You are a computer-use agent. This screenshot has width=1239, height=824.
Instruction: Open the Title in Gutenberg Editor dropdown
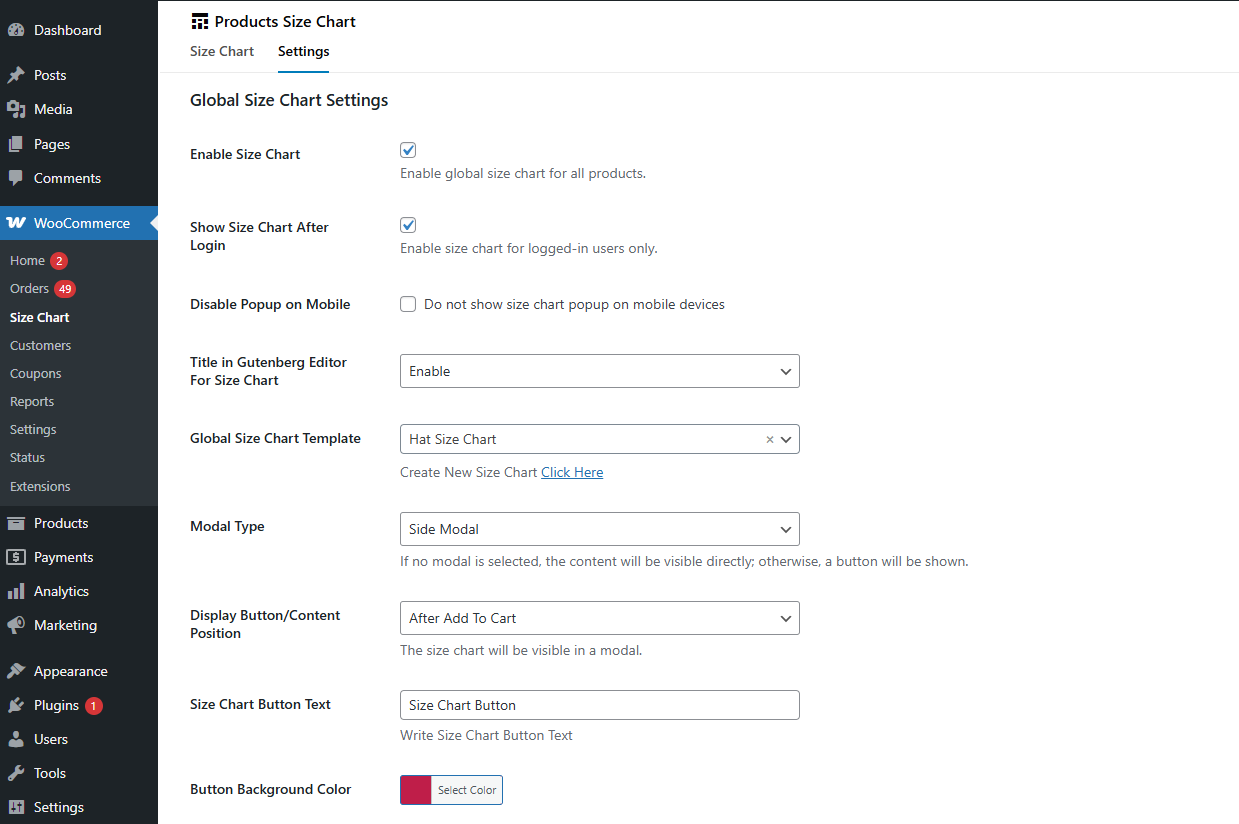click(599, 371)
